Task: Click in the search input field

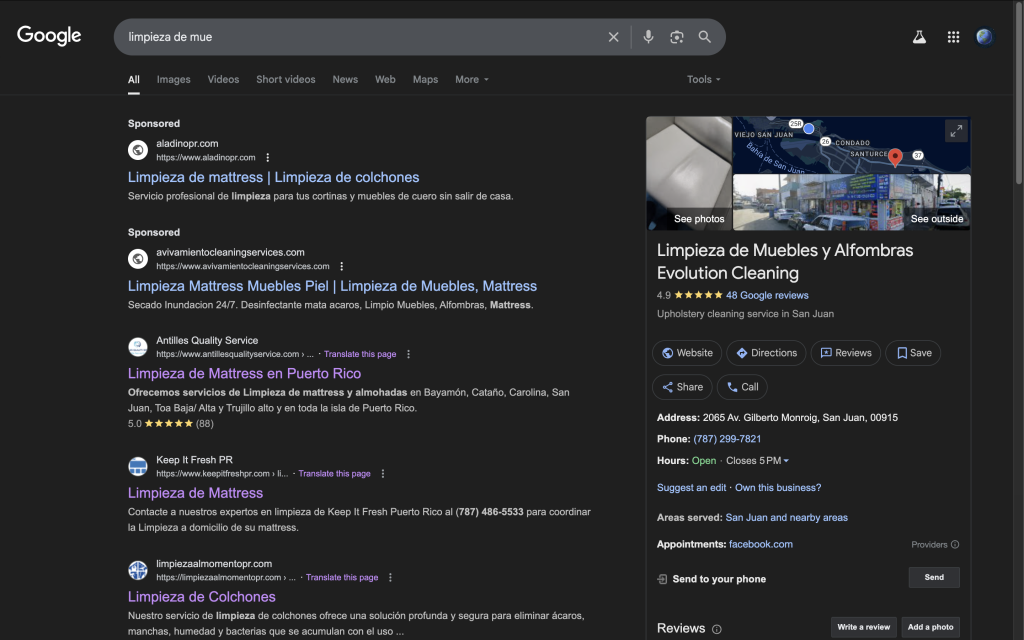Action: pyautogui.click(x=360, y=37)
